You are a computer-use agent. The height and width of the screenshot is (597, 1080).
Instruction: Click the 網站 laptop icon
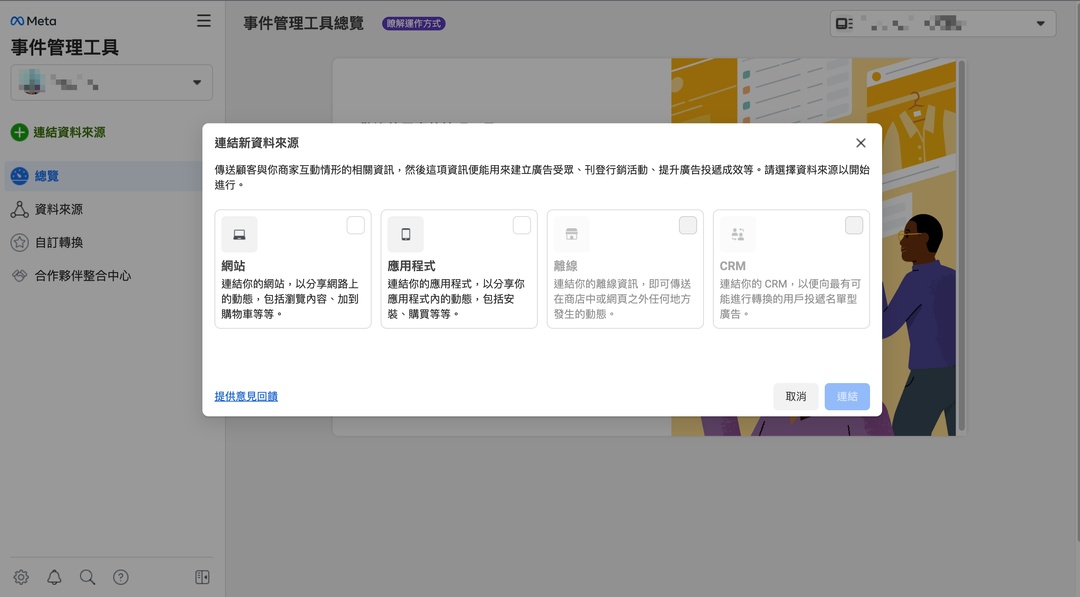pyautogui.click(x=239, y=234)
